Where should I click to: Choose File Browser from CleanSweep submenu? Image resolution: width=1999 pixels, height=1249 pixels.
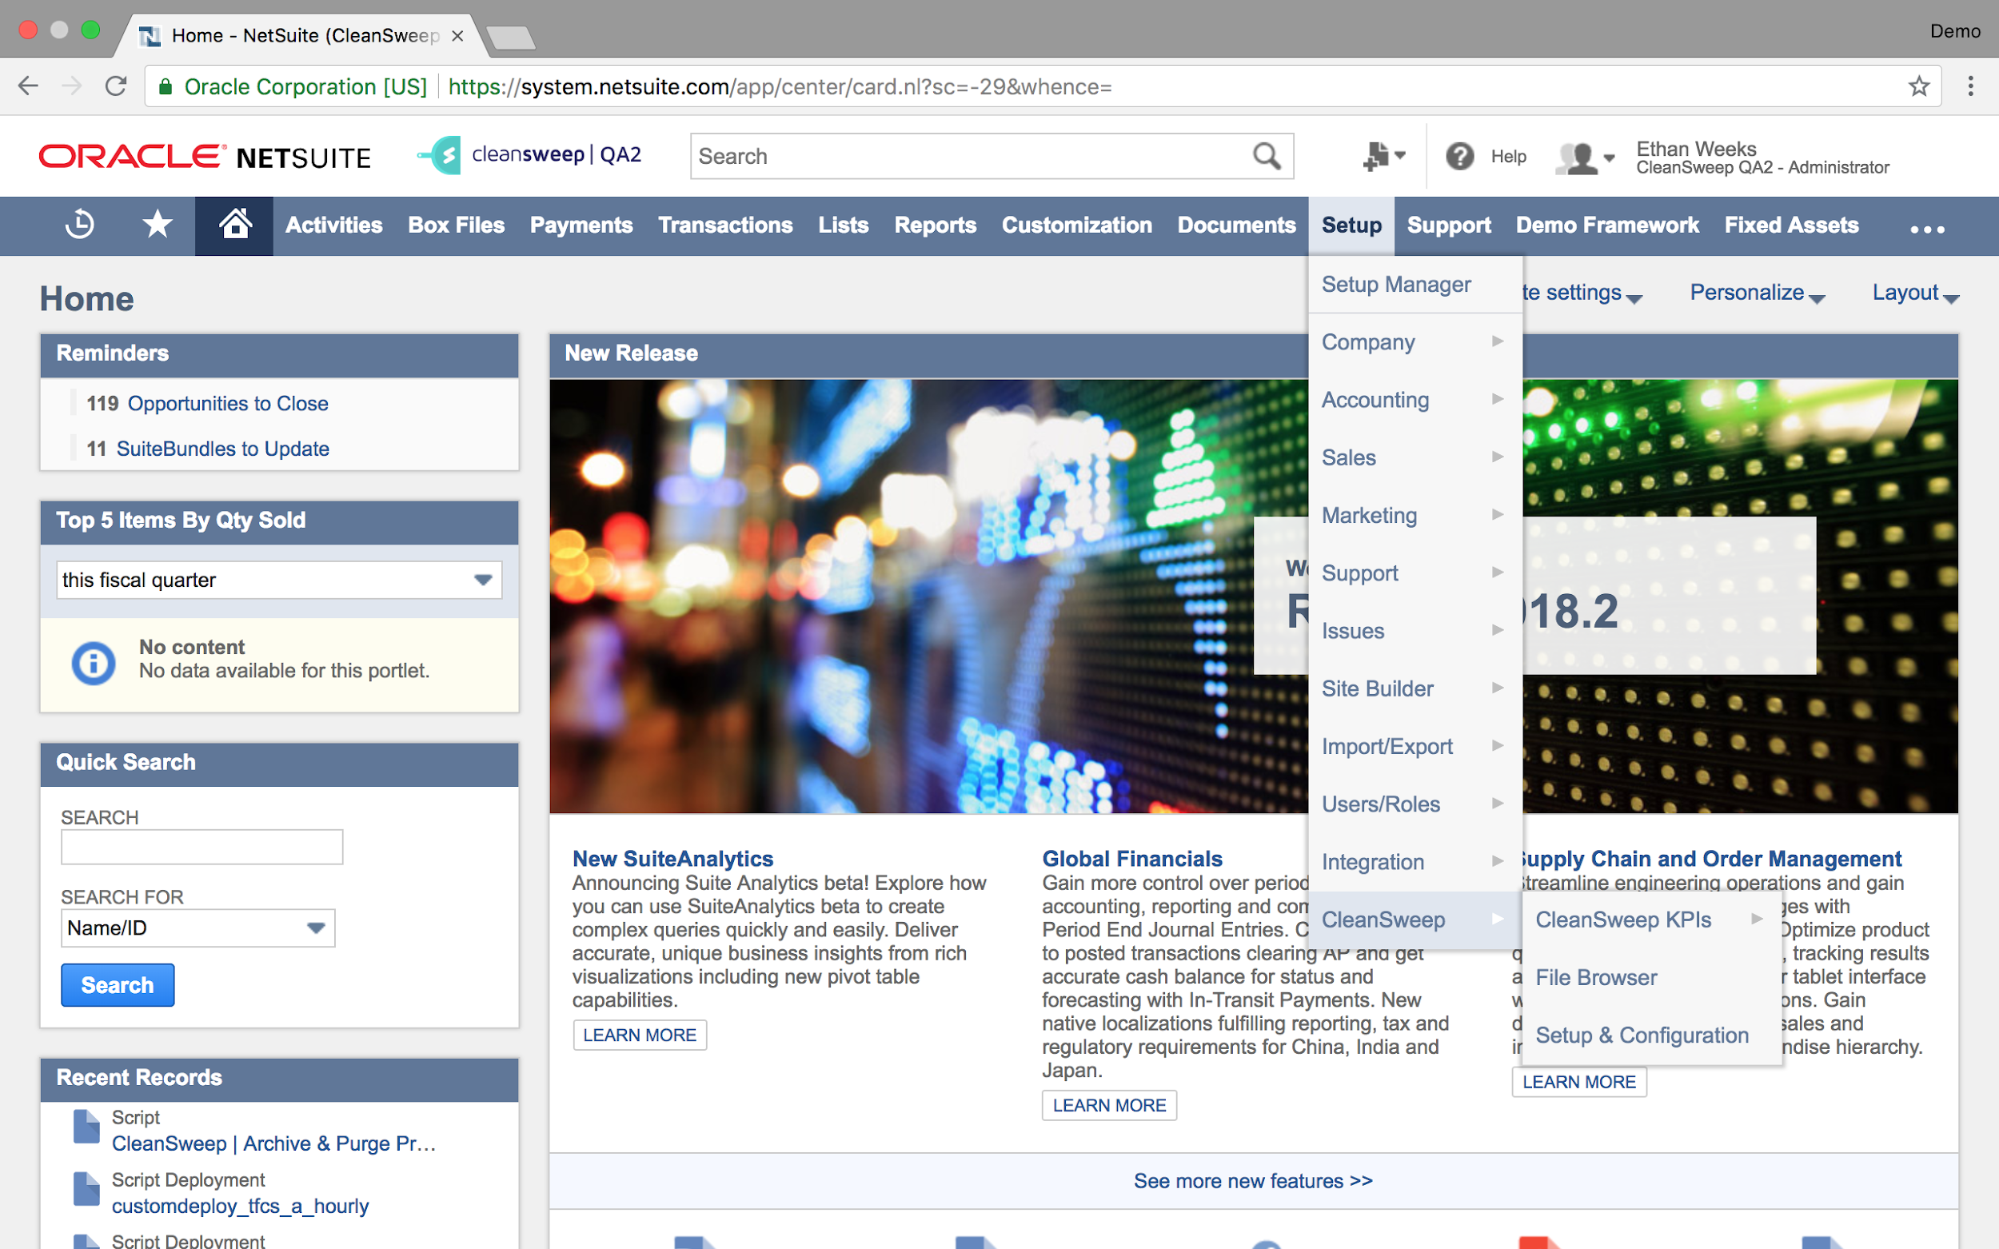click(1596, 977)
